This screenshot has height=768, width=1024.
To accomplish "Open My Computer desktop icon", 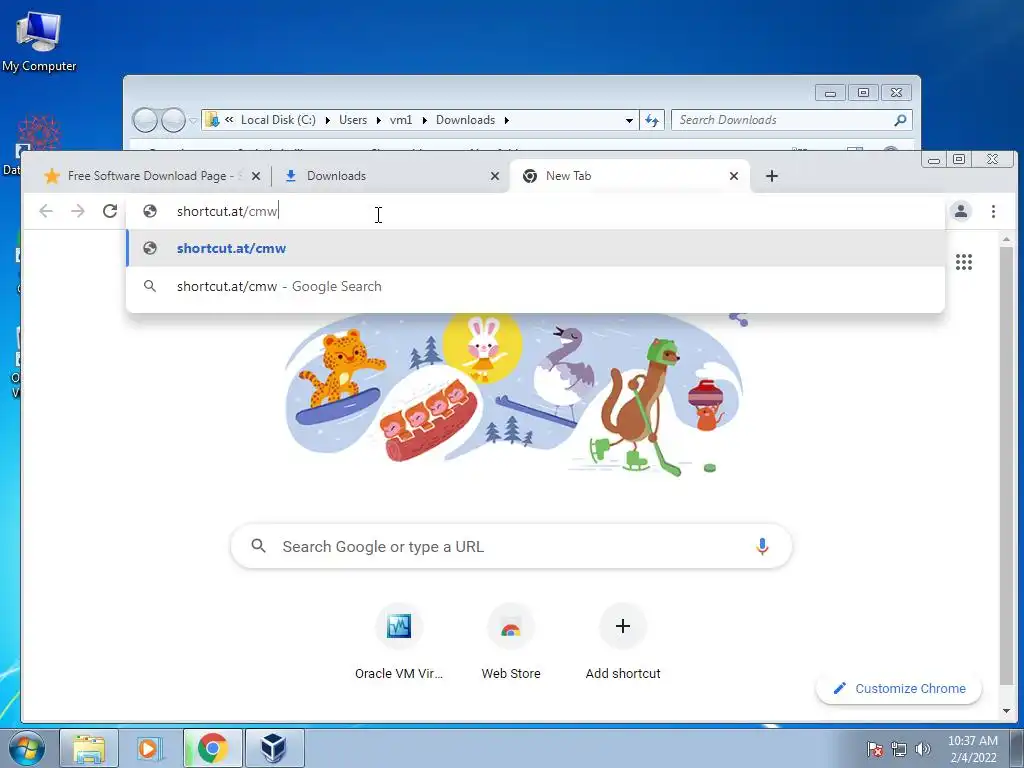I will (39, 42).
